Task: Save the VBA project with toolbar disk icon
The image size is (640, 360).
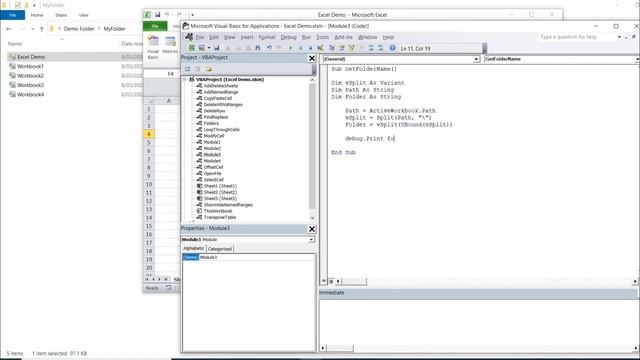Action: [216, 48]
